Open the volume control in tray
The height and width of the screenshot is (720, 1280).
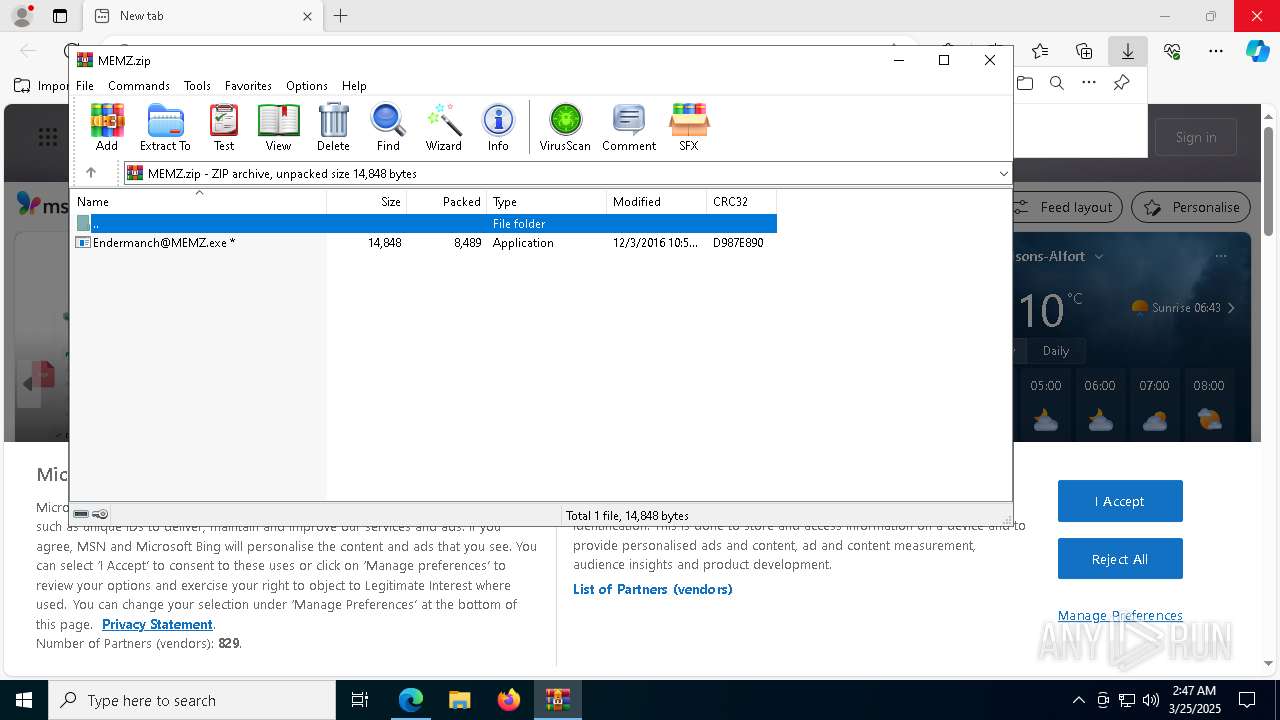tap(1151, 700)
